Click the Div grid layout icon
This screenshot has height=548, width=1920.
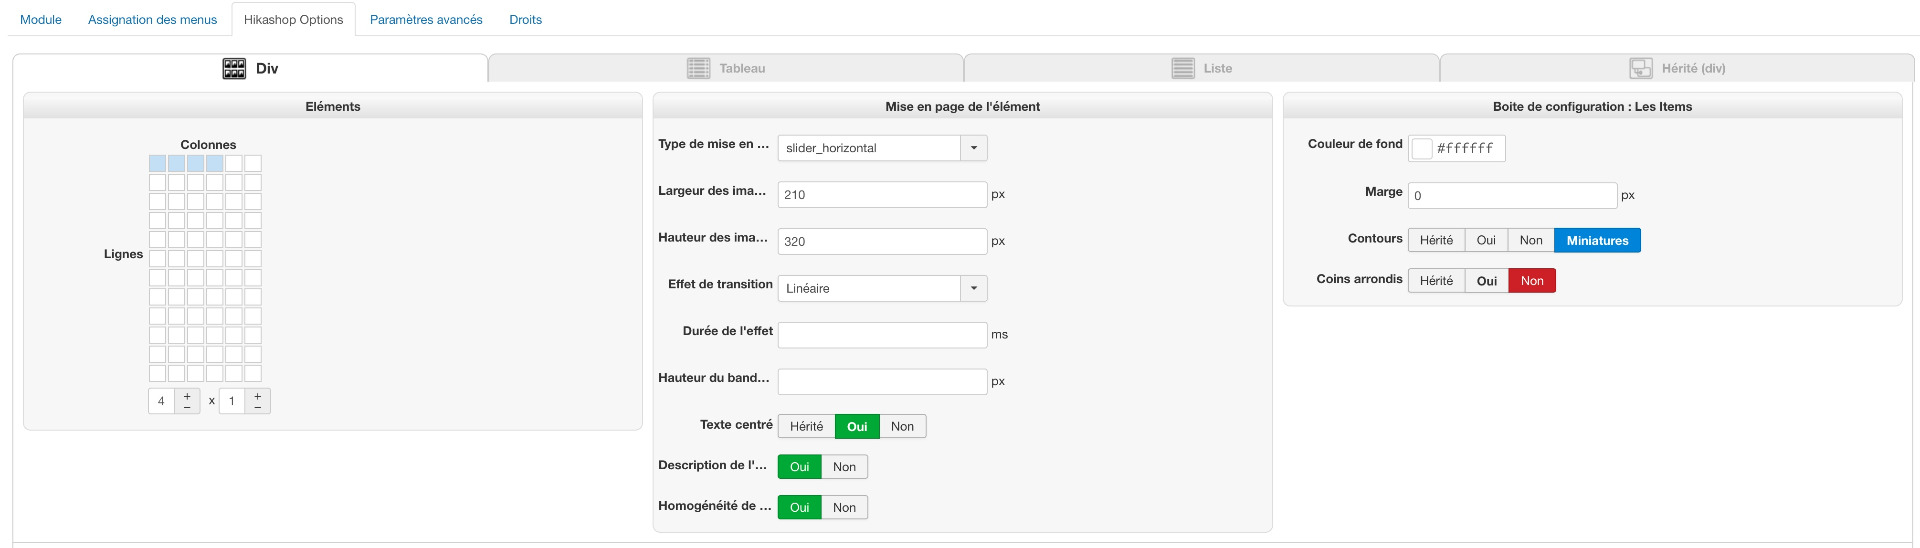pos(234,68)
